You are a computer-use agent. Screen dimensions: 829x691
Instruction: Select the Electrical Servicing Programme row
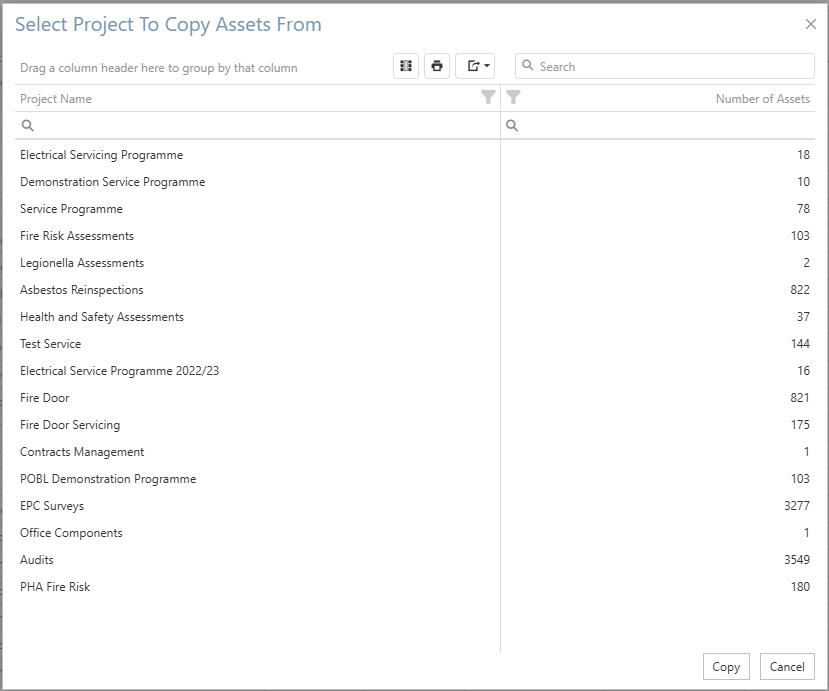(101, 155)
